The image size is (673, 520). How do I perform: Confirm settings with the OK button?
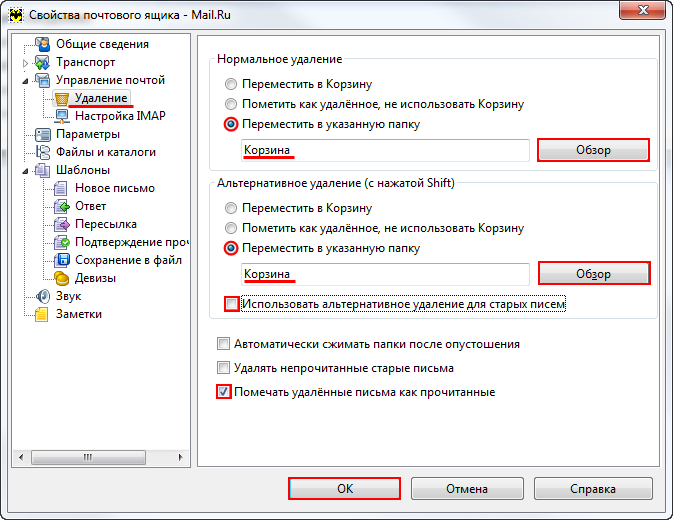pos(344,489)
